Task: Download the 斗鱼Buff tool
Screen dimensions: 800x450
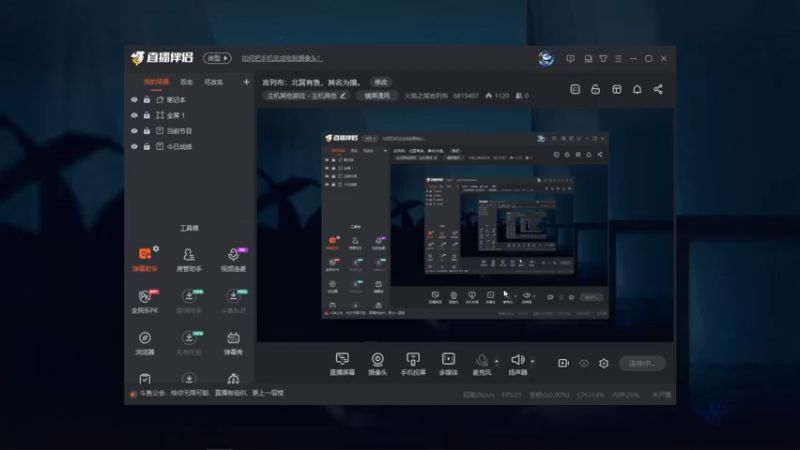Action: click(233, 301)
